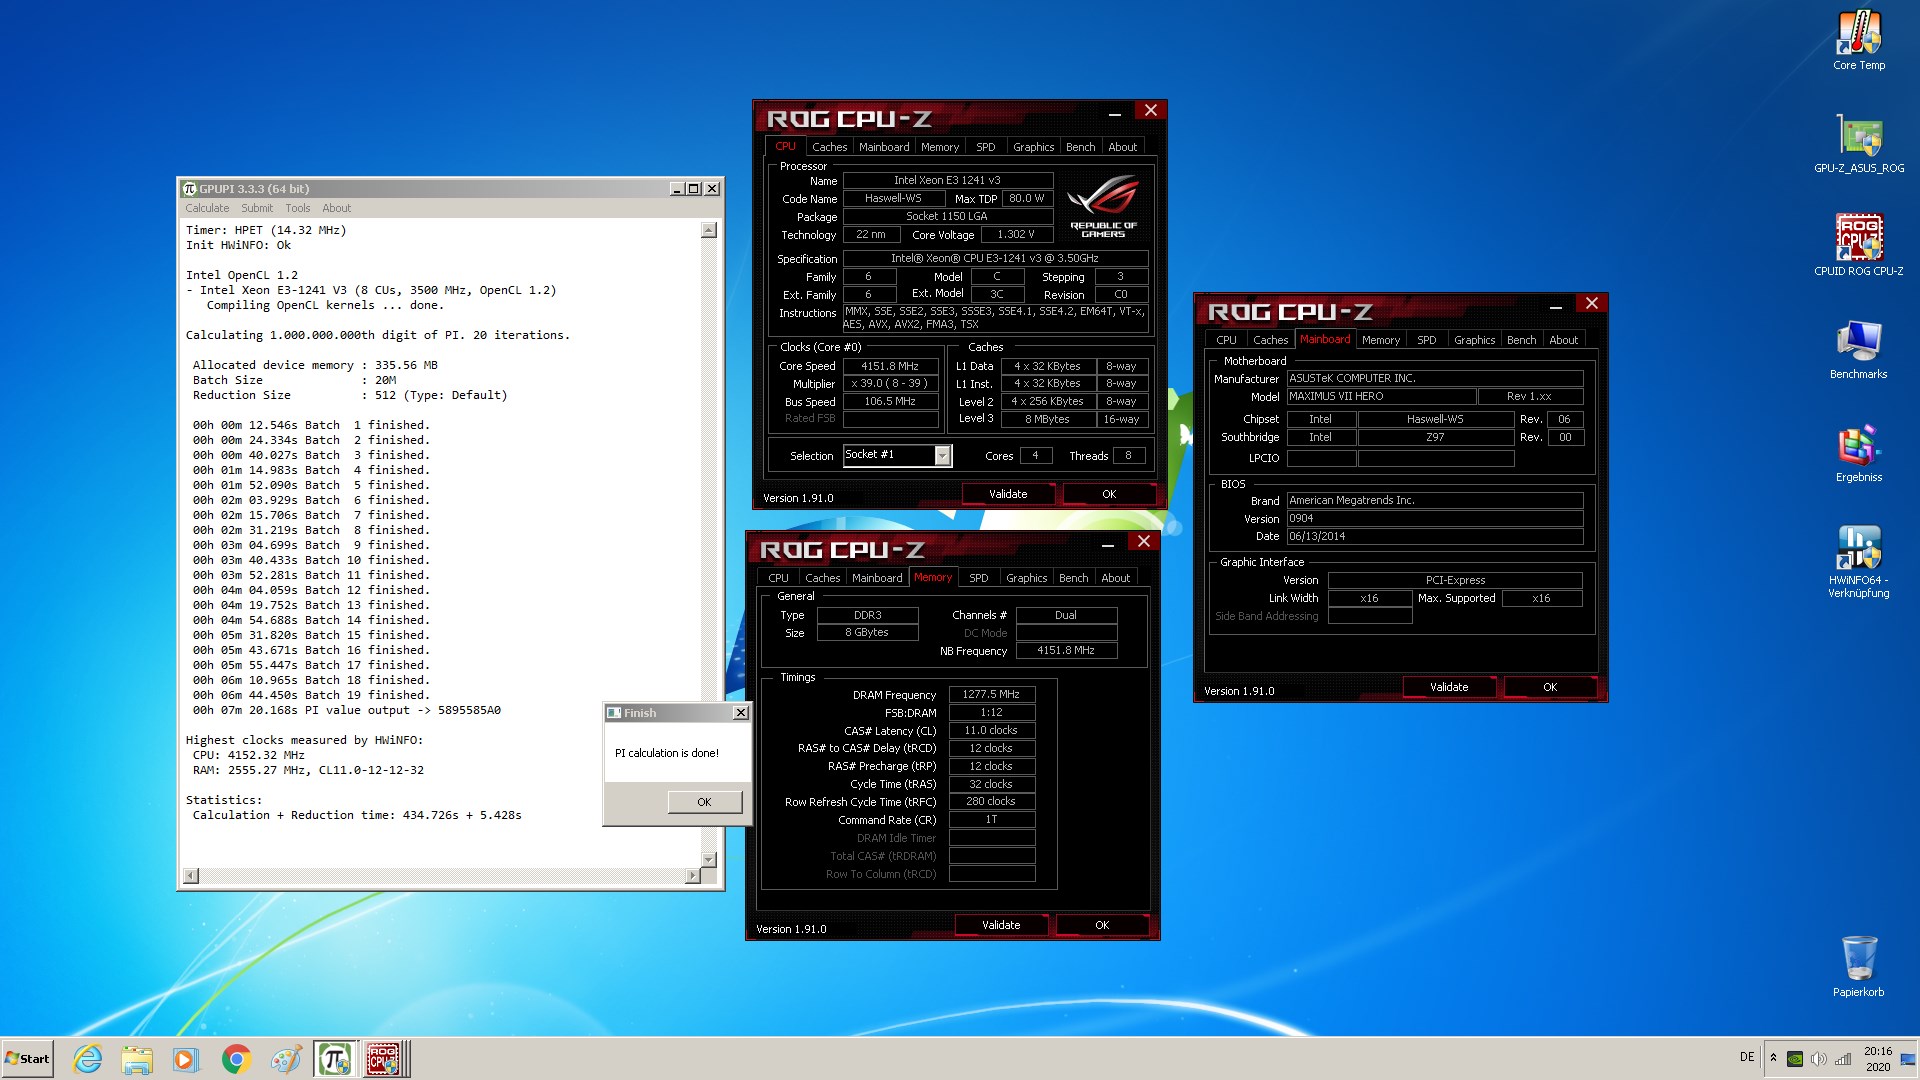Viewport: 1920px width, 1080px height.
Task: Click DRAM Frequency value 1277.5 MHz
Action: coord(991,694)
